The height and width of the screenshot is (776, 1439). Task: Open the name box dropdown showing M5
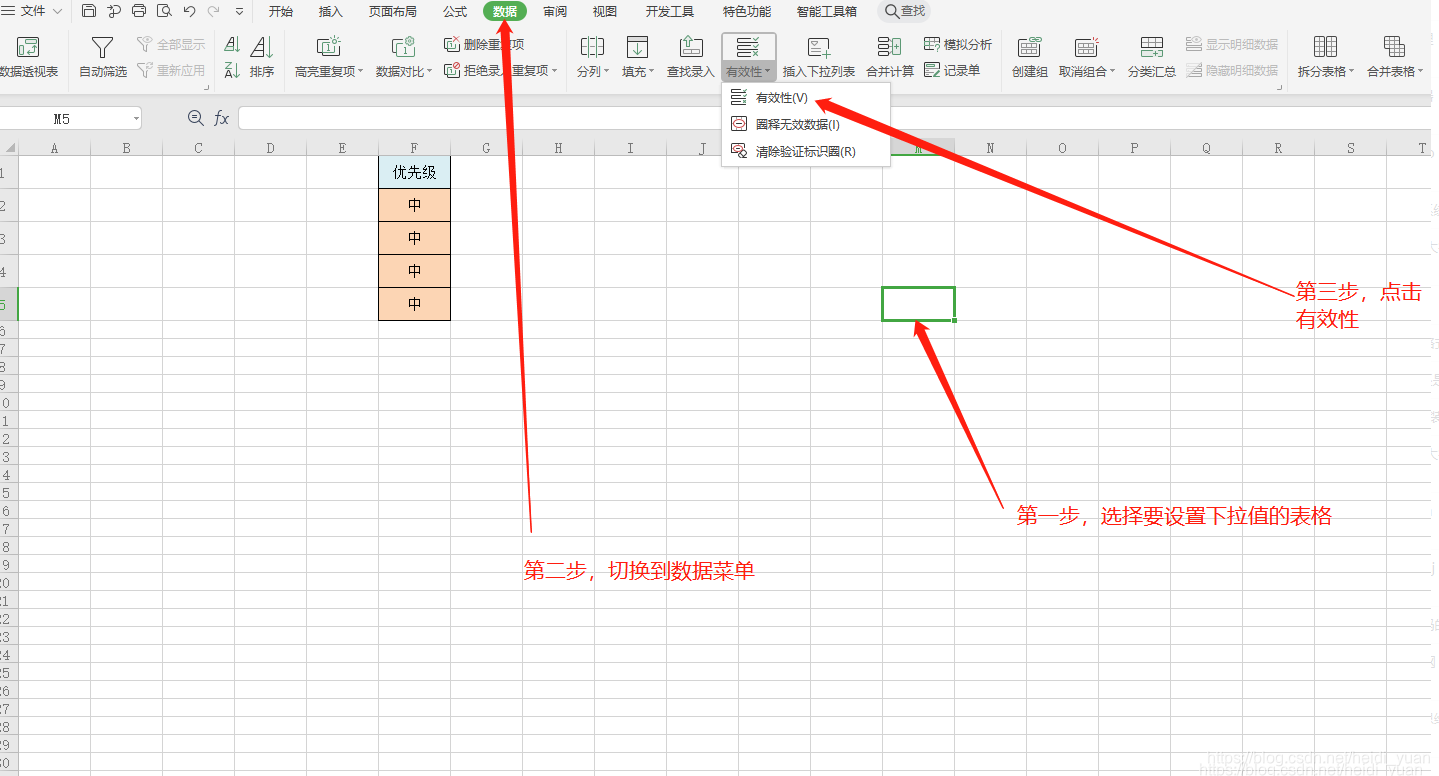[136, 119]
